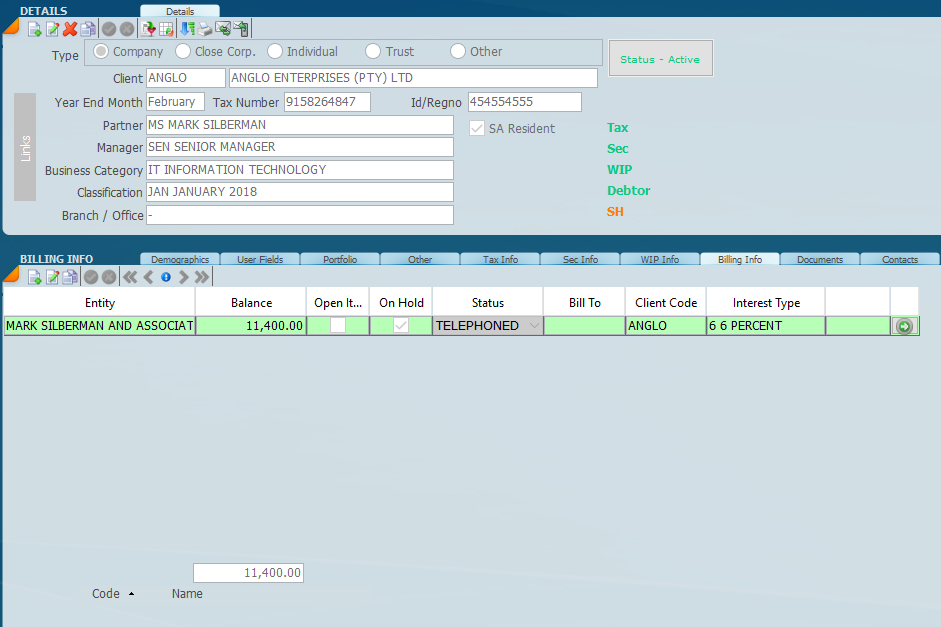The image size is (941, 627).
Task: Click the new record icon in Details toolbar
Action: point(34,29)
